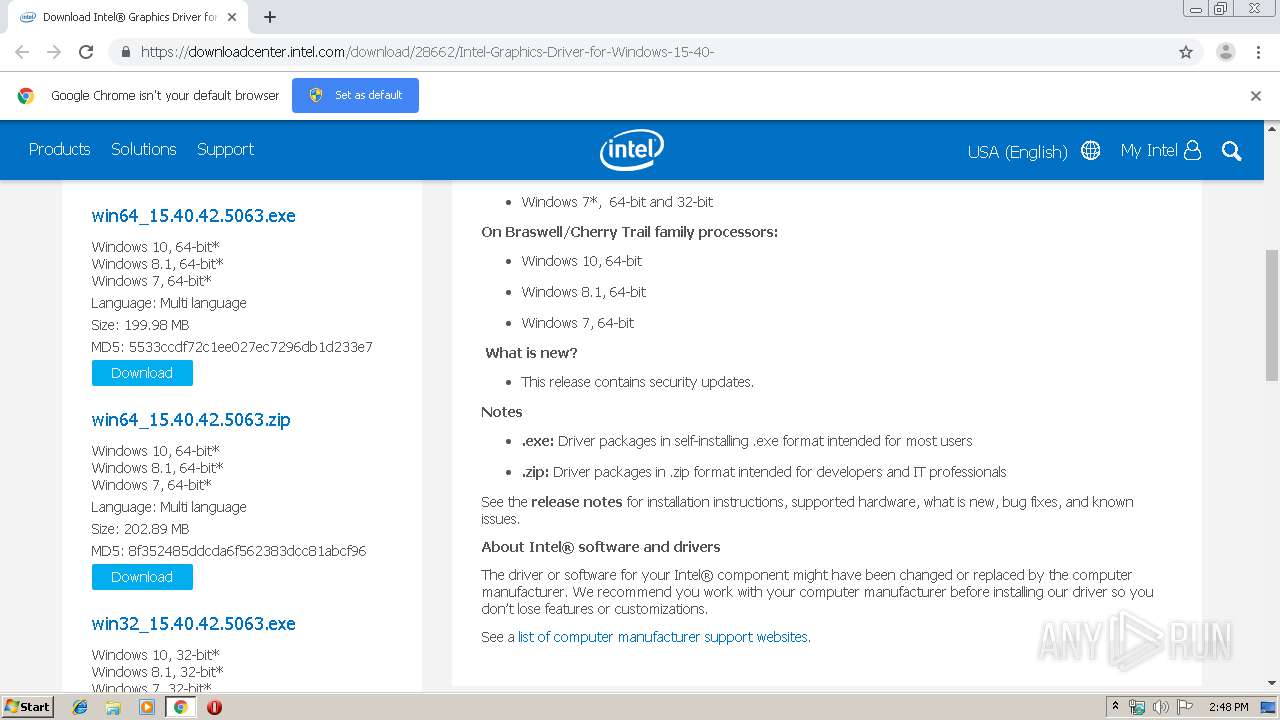Image resolution: width=1280 pixels, height=720 pixels.
Task: Open computer manufacturer support websites link
Action: point(663,637)
